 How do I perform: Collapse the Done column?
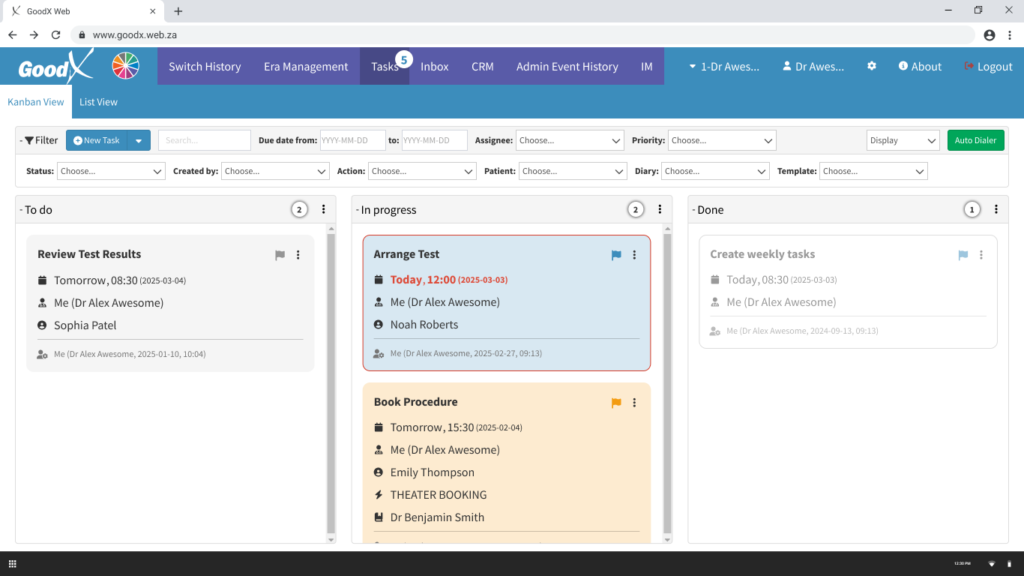point(694,210)
